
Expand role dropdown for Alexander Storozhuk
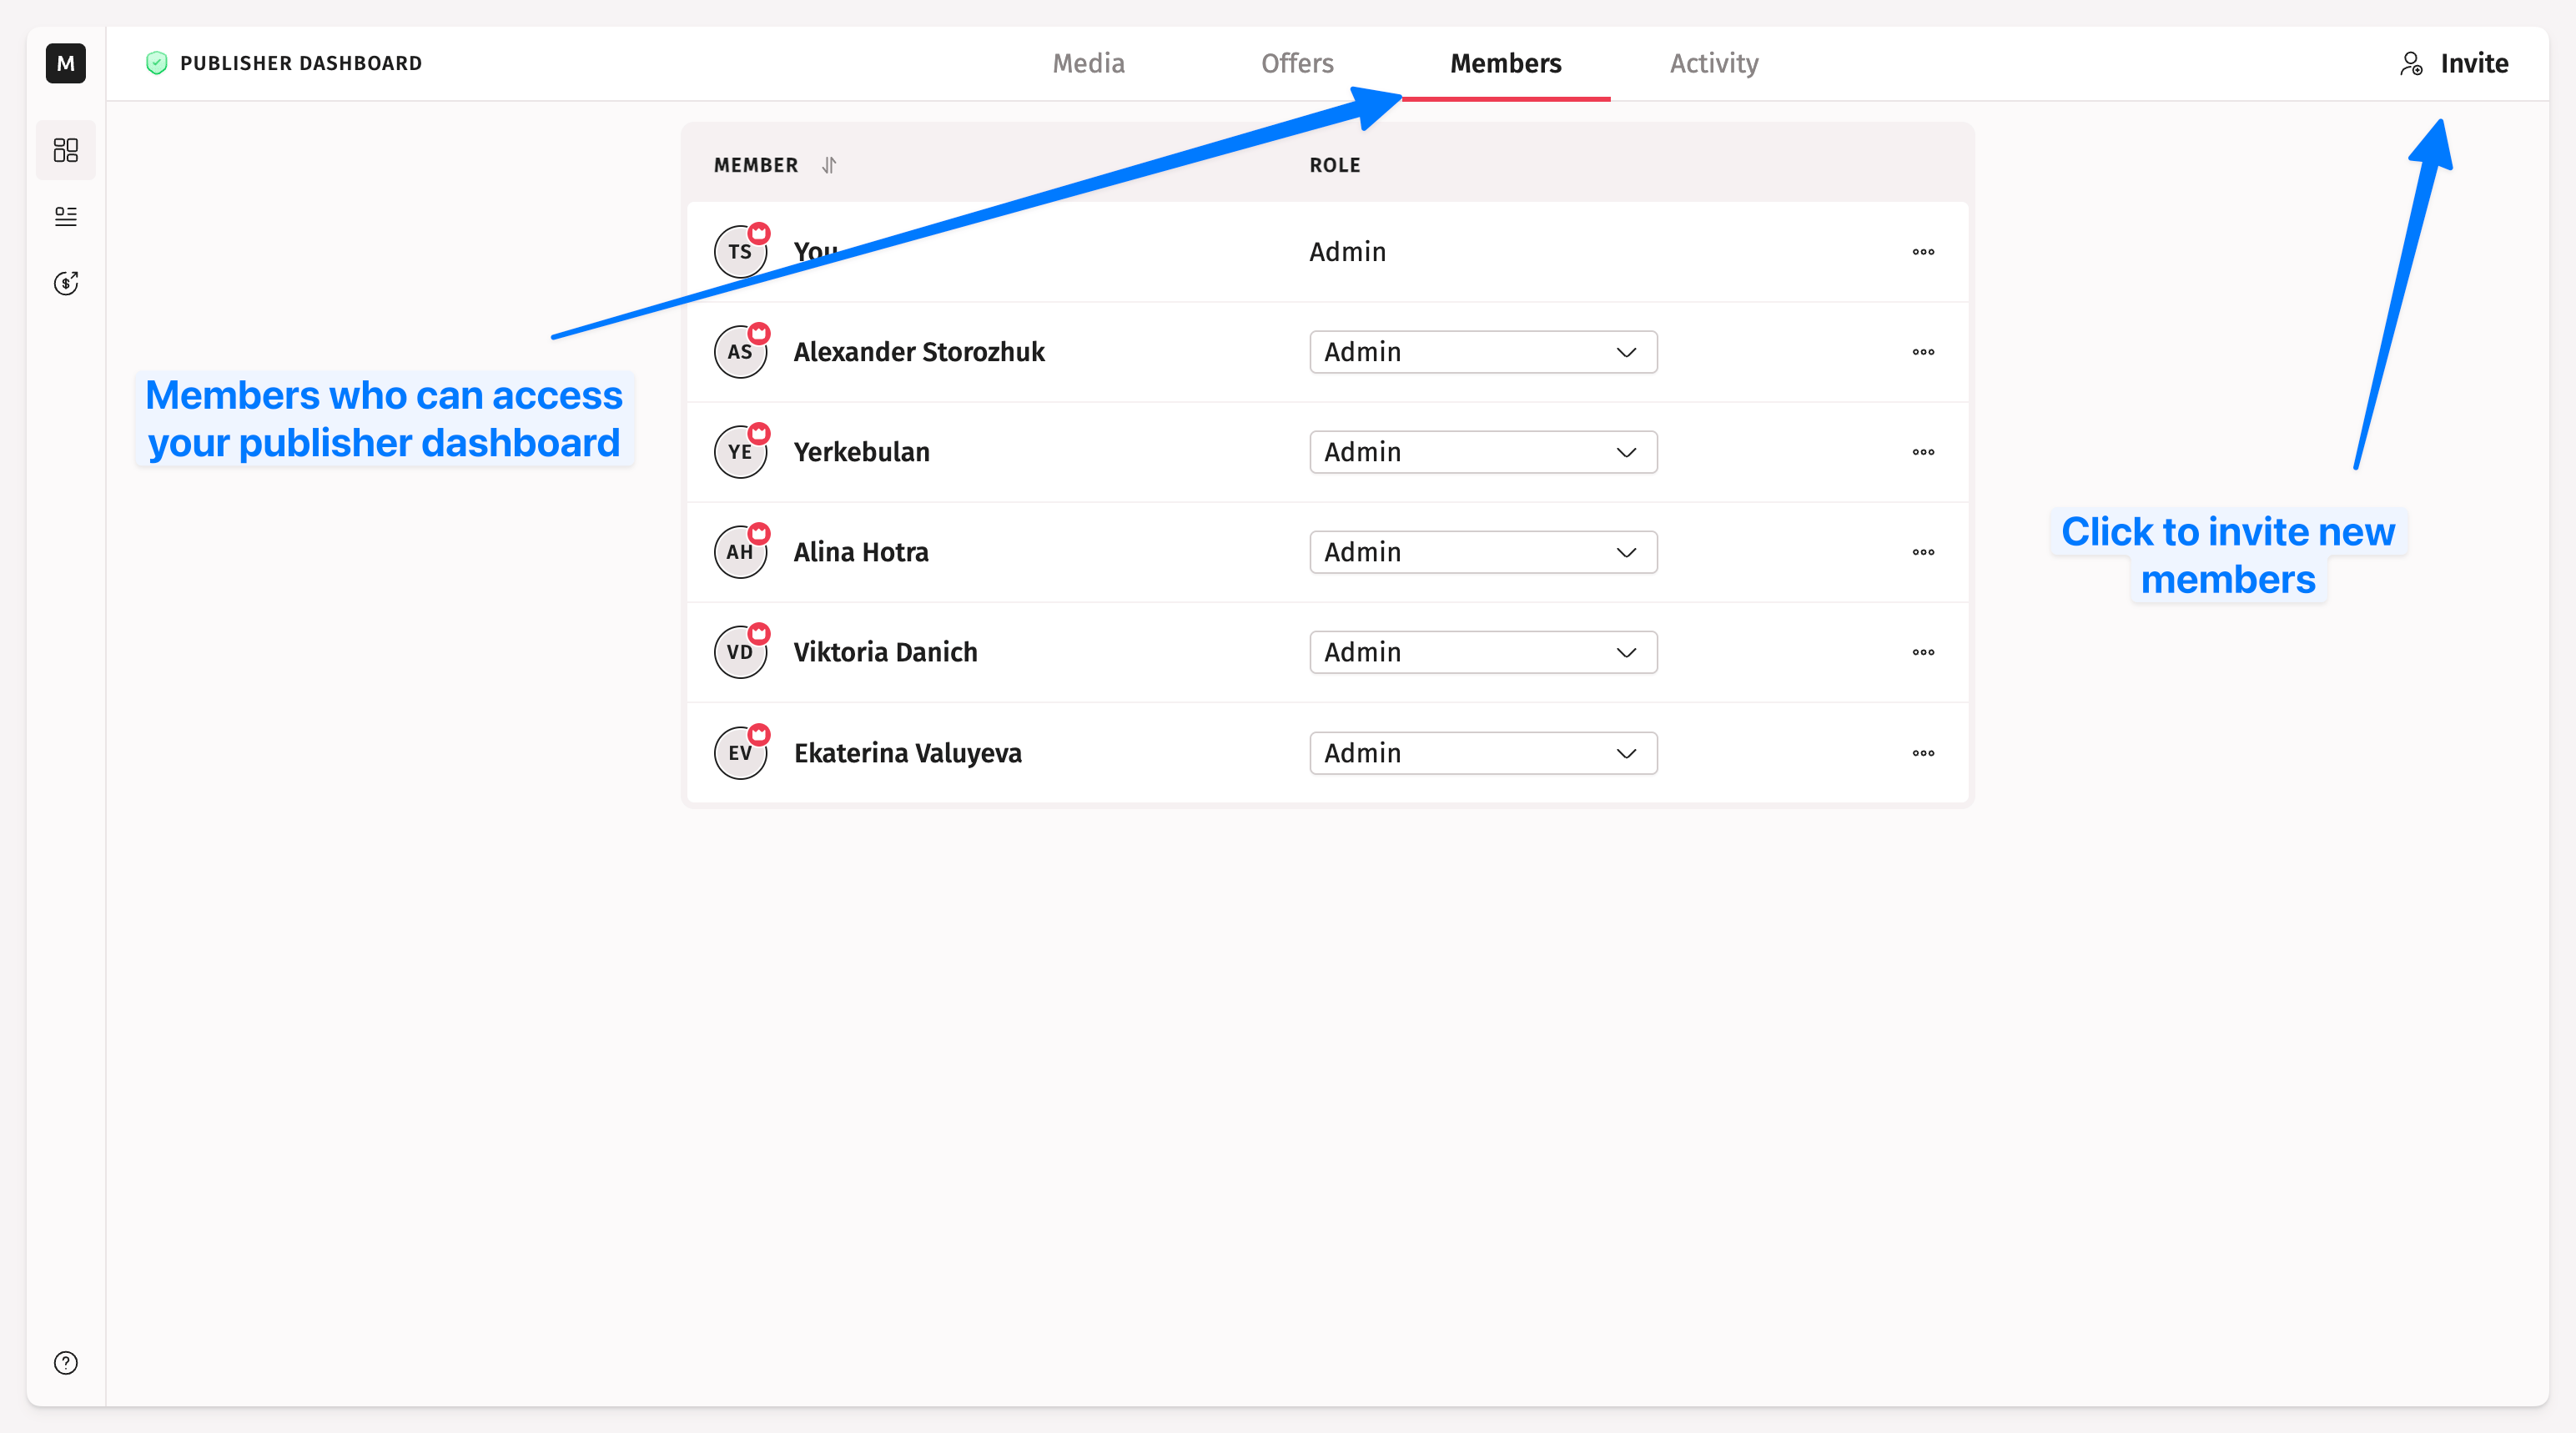pos(1482,352)
